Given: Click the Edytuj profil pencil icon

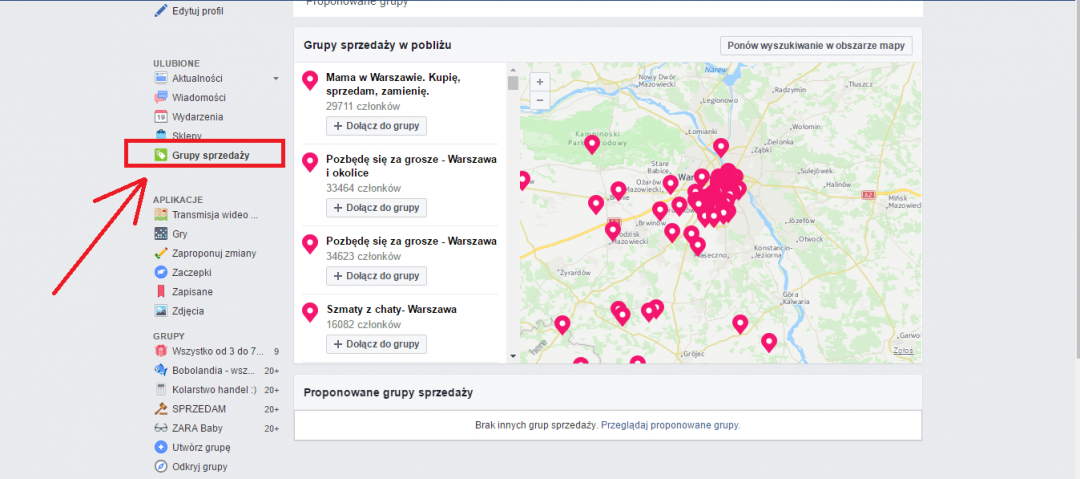Looking at the screenshot, I should (160, 11).
